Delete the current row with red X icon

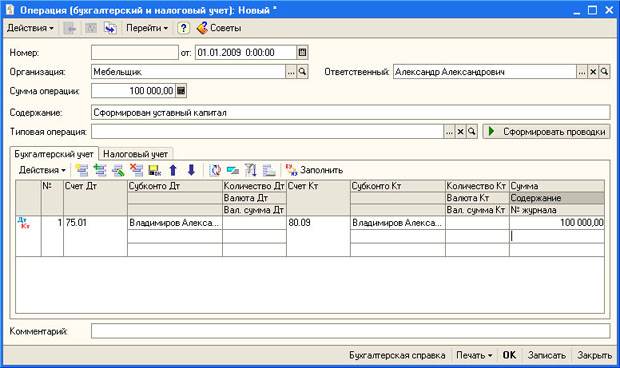point(136,170)
